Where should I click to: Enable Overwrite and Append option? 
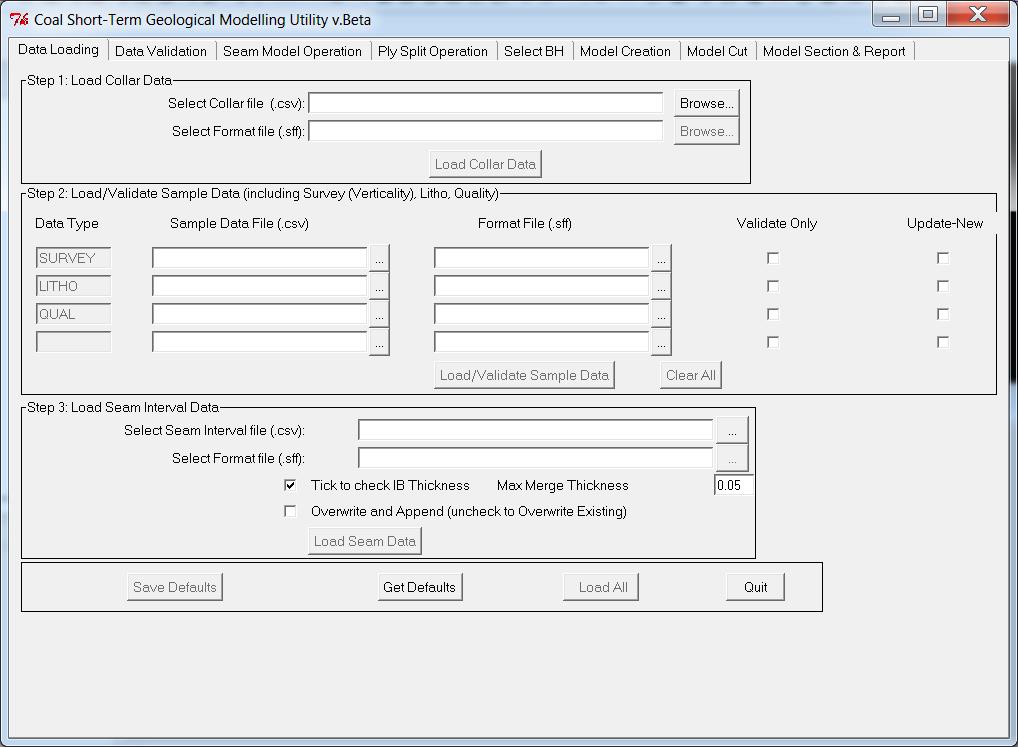coord(290,511)
